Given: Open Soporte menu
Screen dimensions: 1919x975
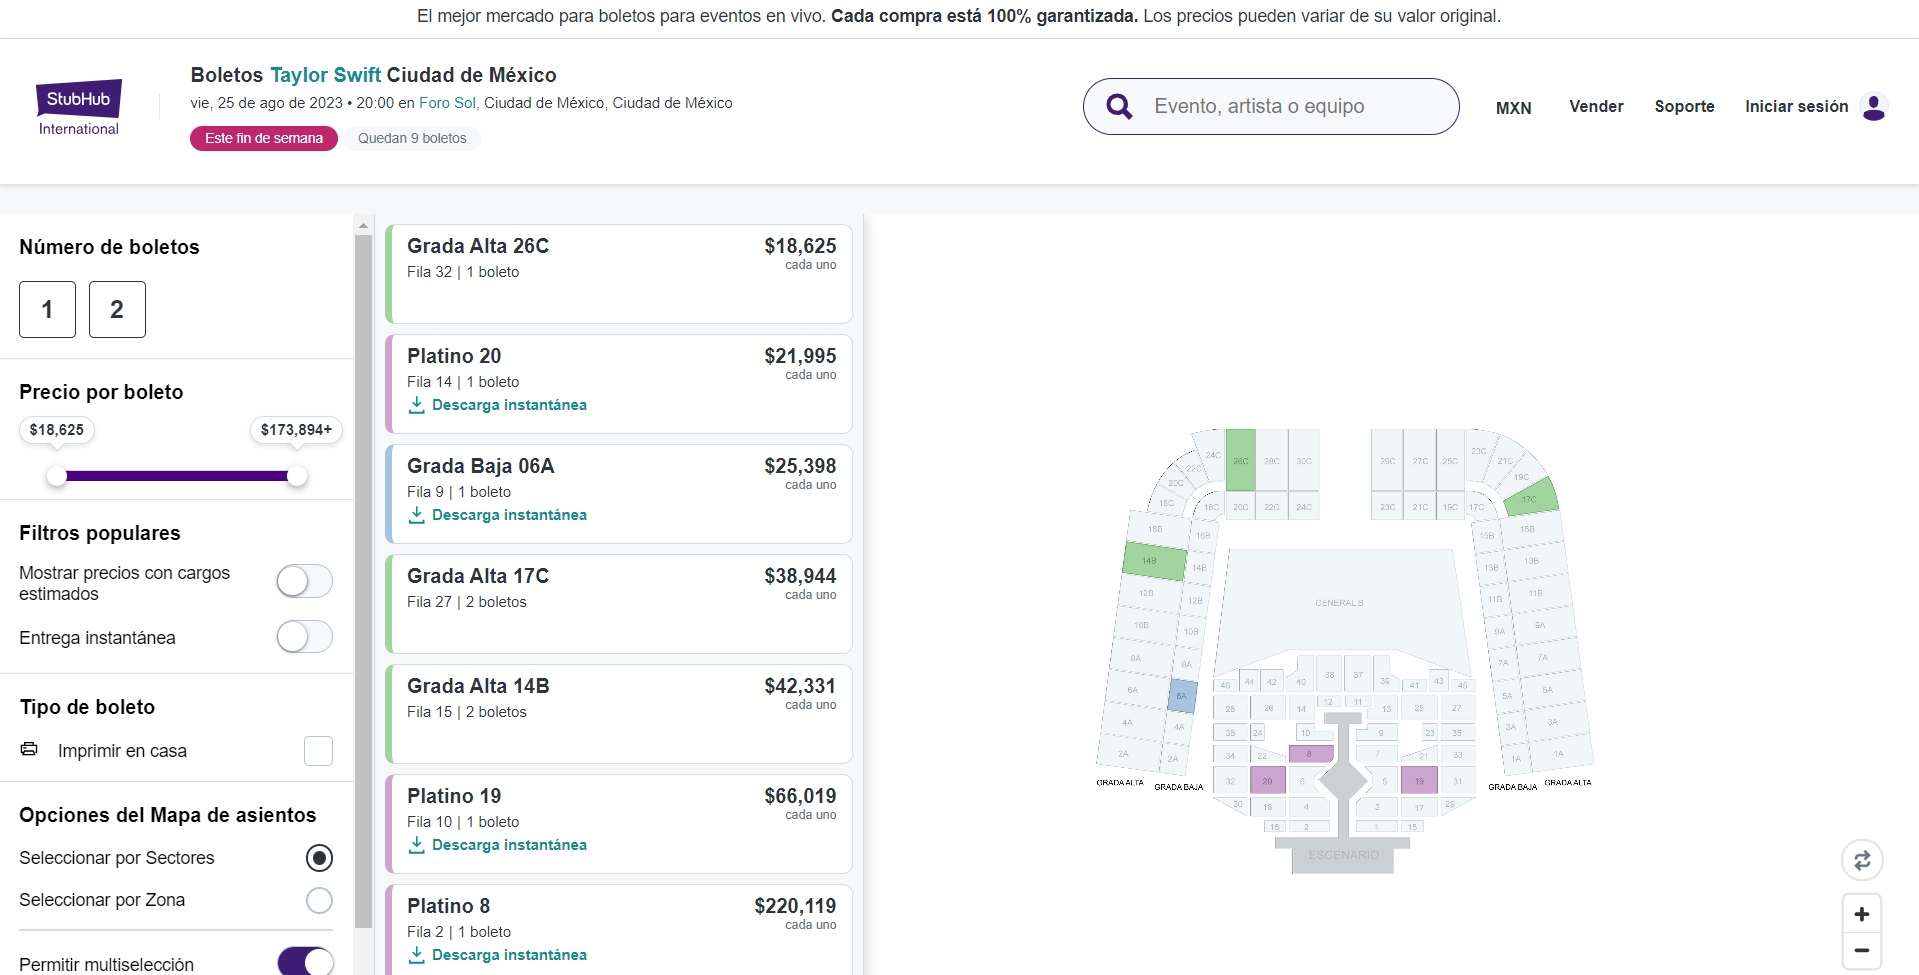Looking at the screenshot, I should pos(1684,106).
